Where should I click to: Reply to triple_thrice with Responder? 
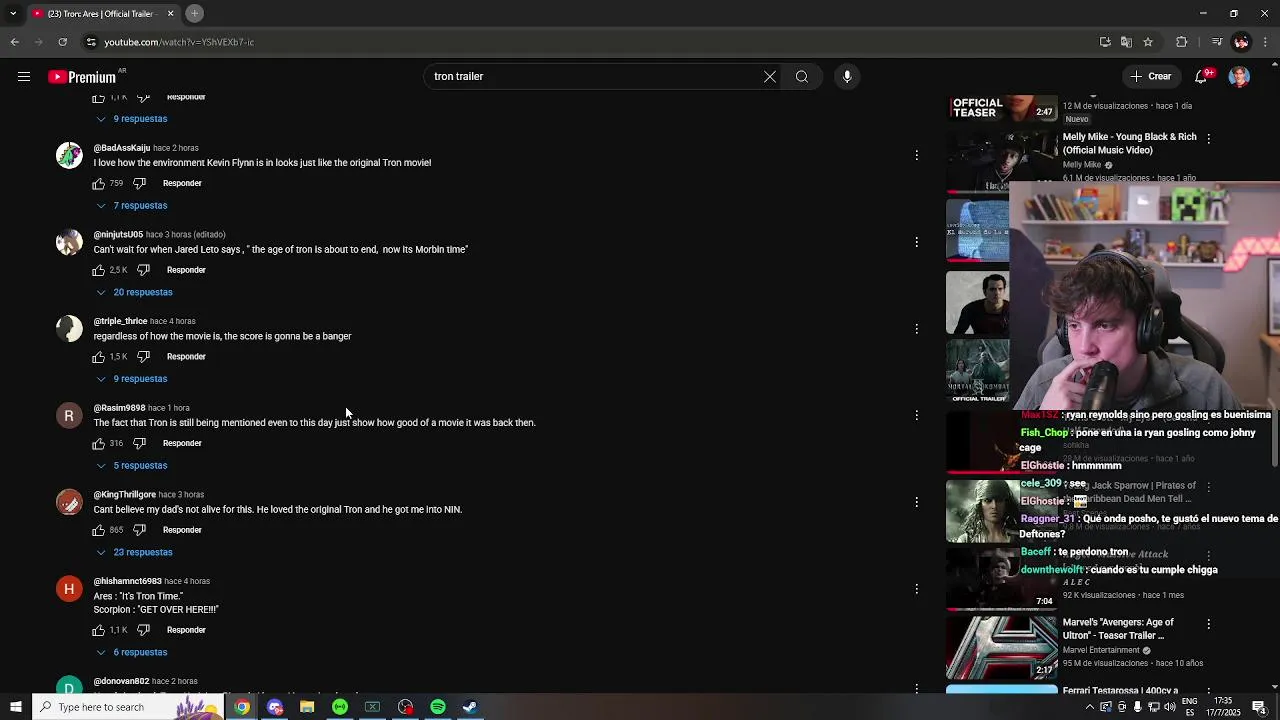[186, 357]
